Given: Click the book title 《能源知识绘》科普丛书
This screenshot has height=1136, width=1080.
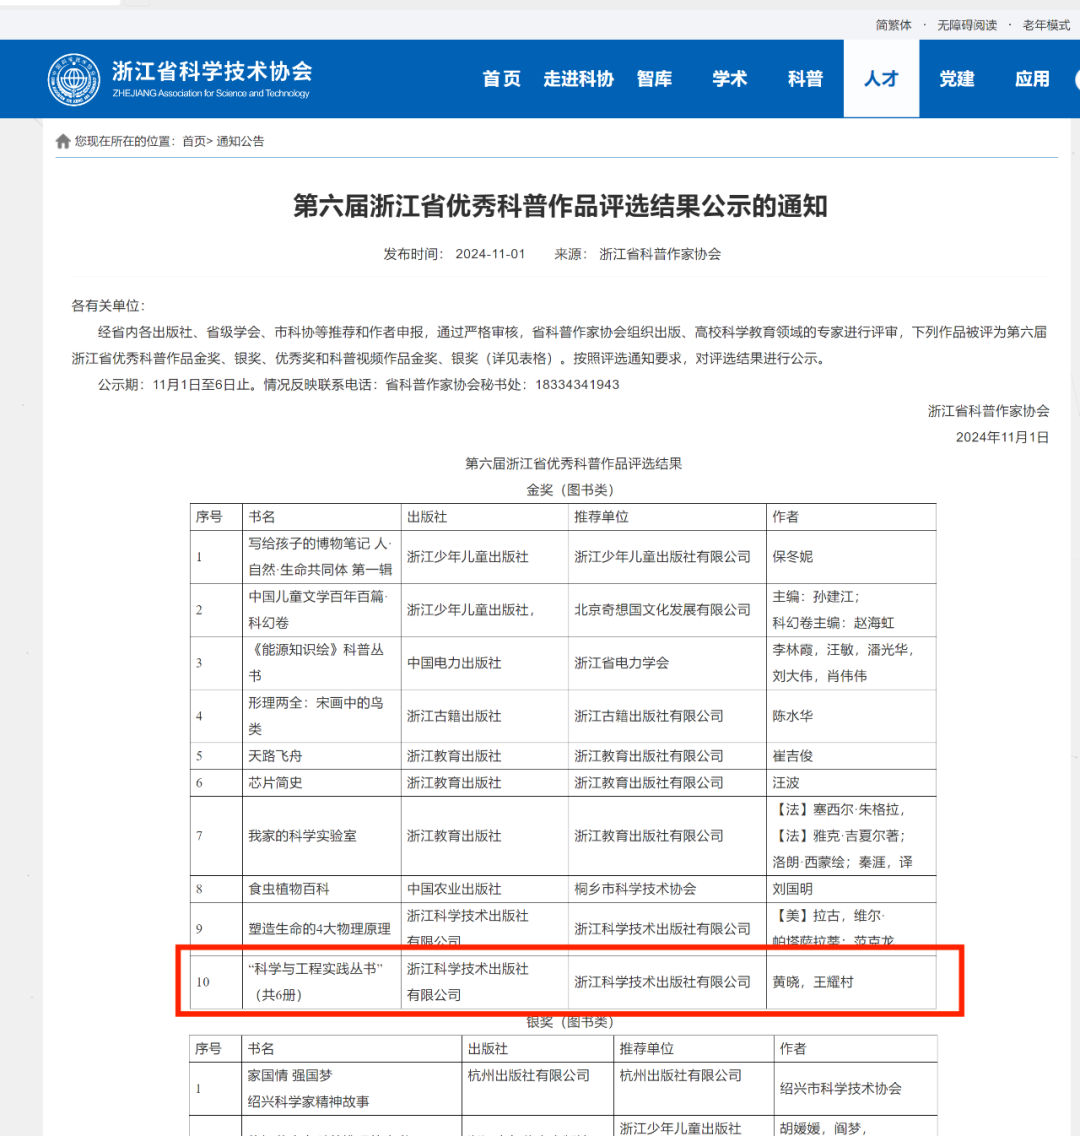Looking at the screenshot, I should click(x=316, y=662).
